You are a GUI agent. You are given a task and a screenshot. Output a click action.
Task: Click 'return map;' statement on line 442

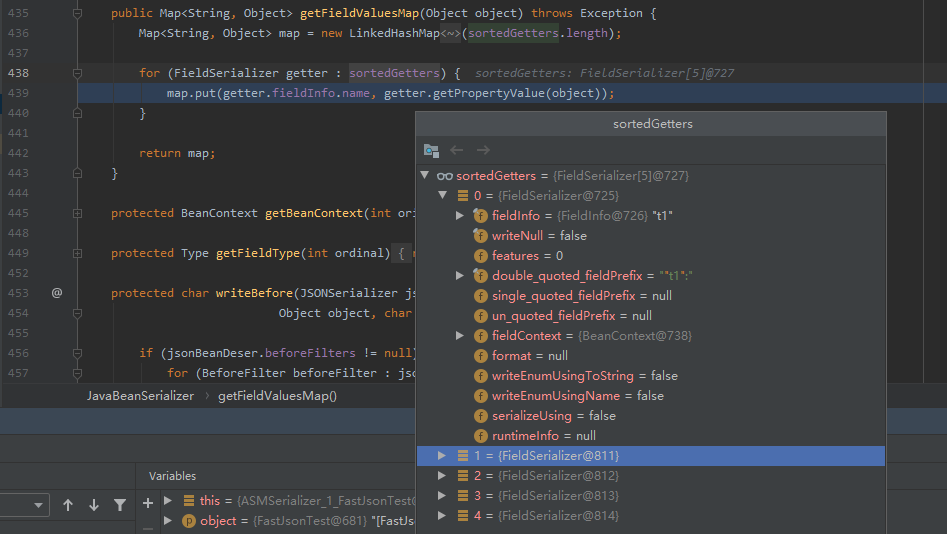coord(177,153)
